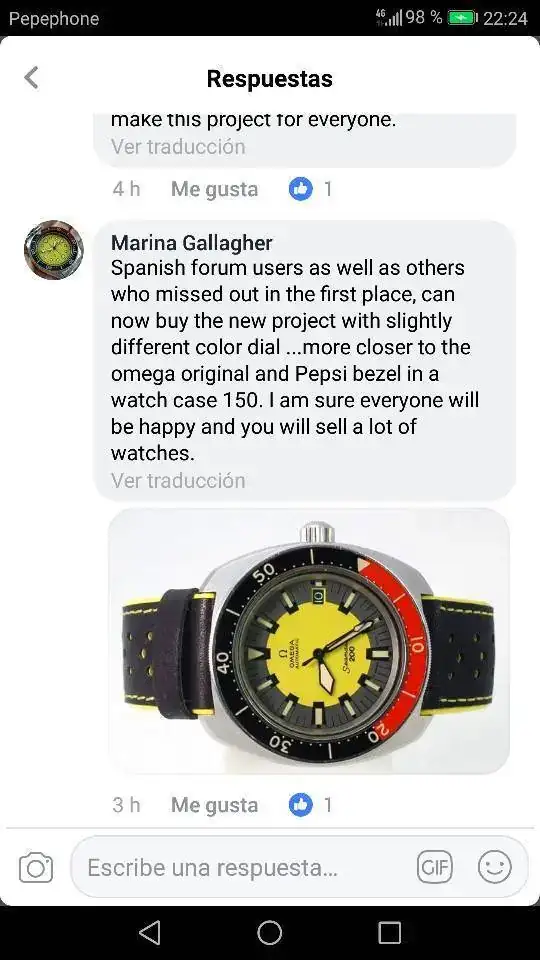Tap the battery indicator in status bar
The image size is (540, 960).
(x=463, y=18)
